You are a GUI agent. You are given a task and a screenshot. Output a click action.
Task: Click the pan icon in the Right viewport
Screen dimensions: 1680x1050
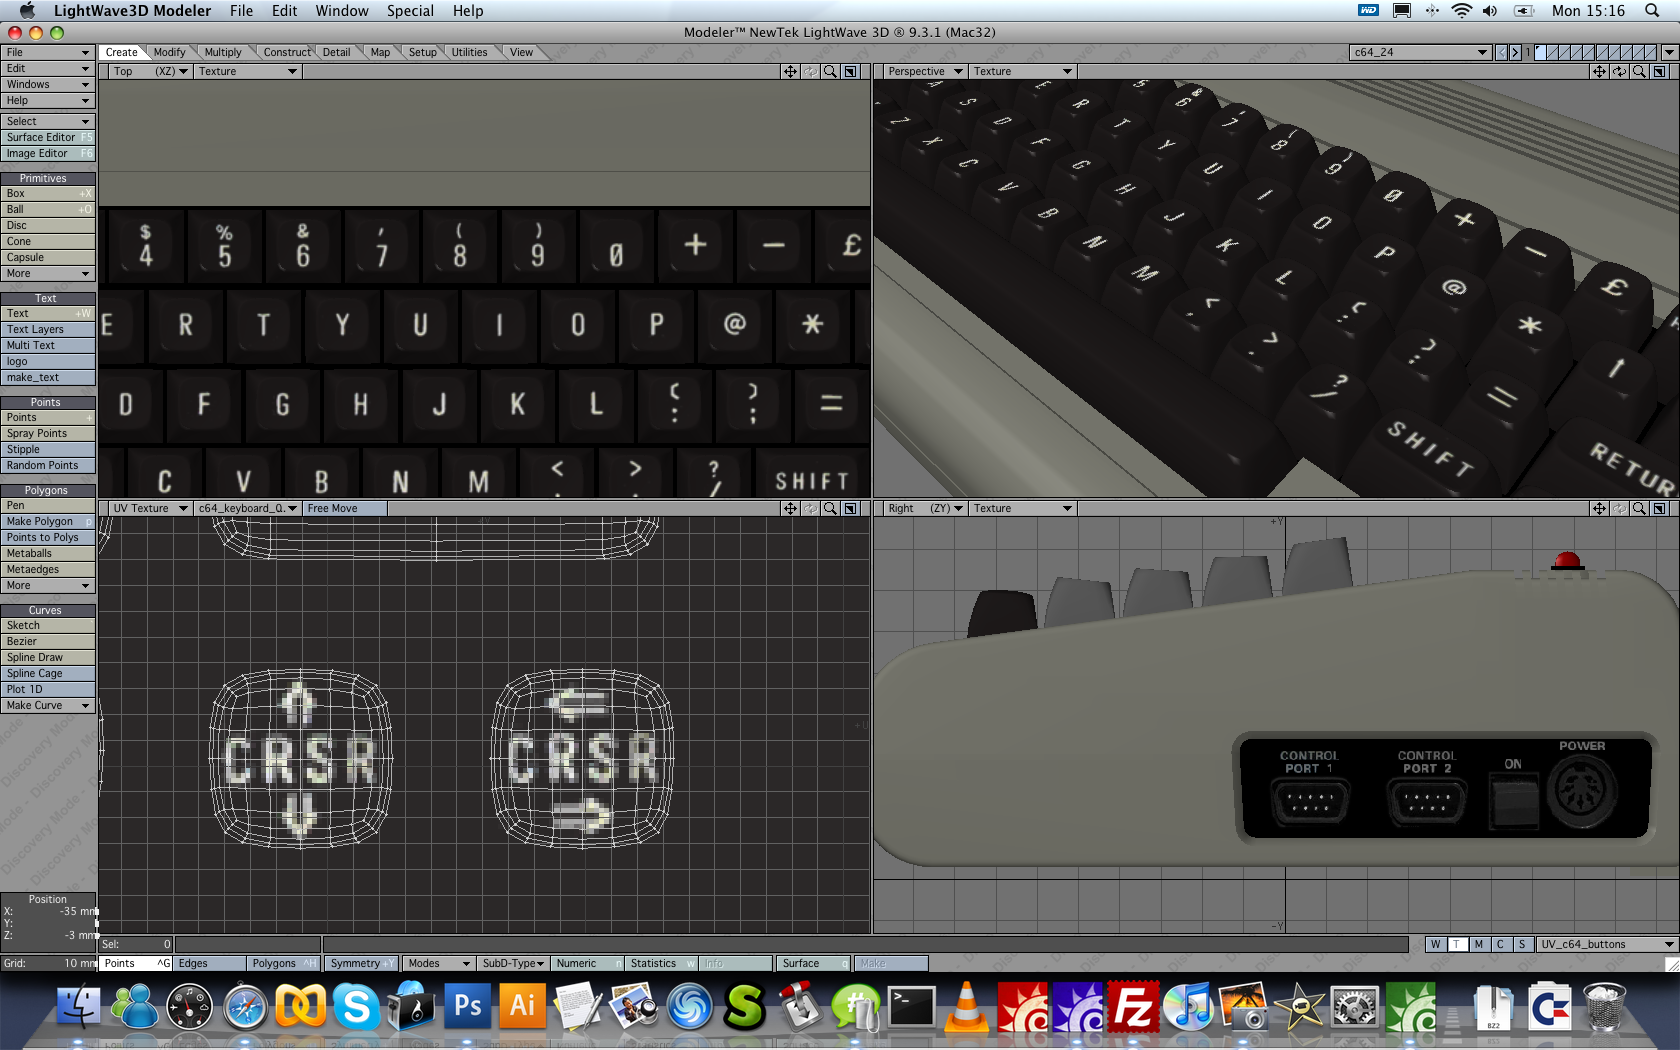(1599, 508)
